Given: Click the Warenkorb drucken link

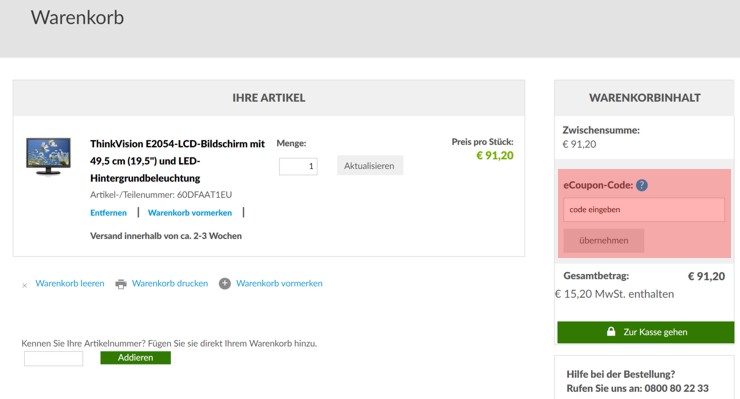Looking at the screenshot, I should pos(170,283).
